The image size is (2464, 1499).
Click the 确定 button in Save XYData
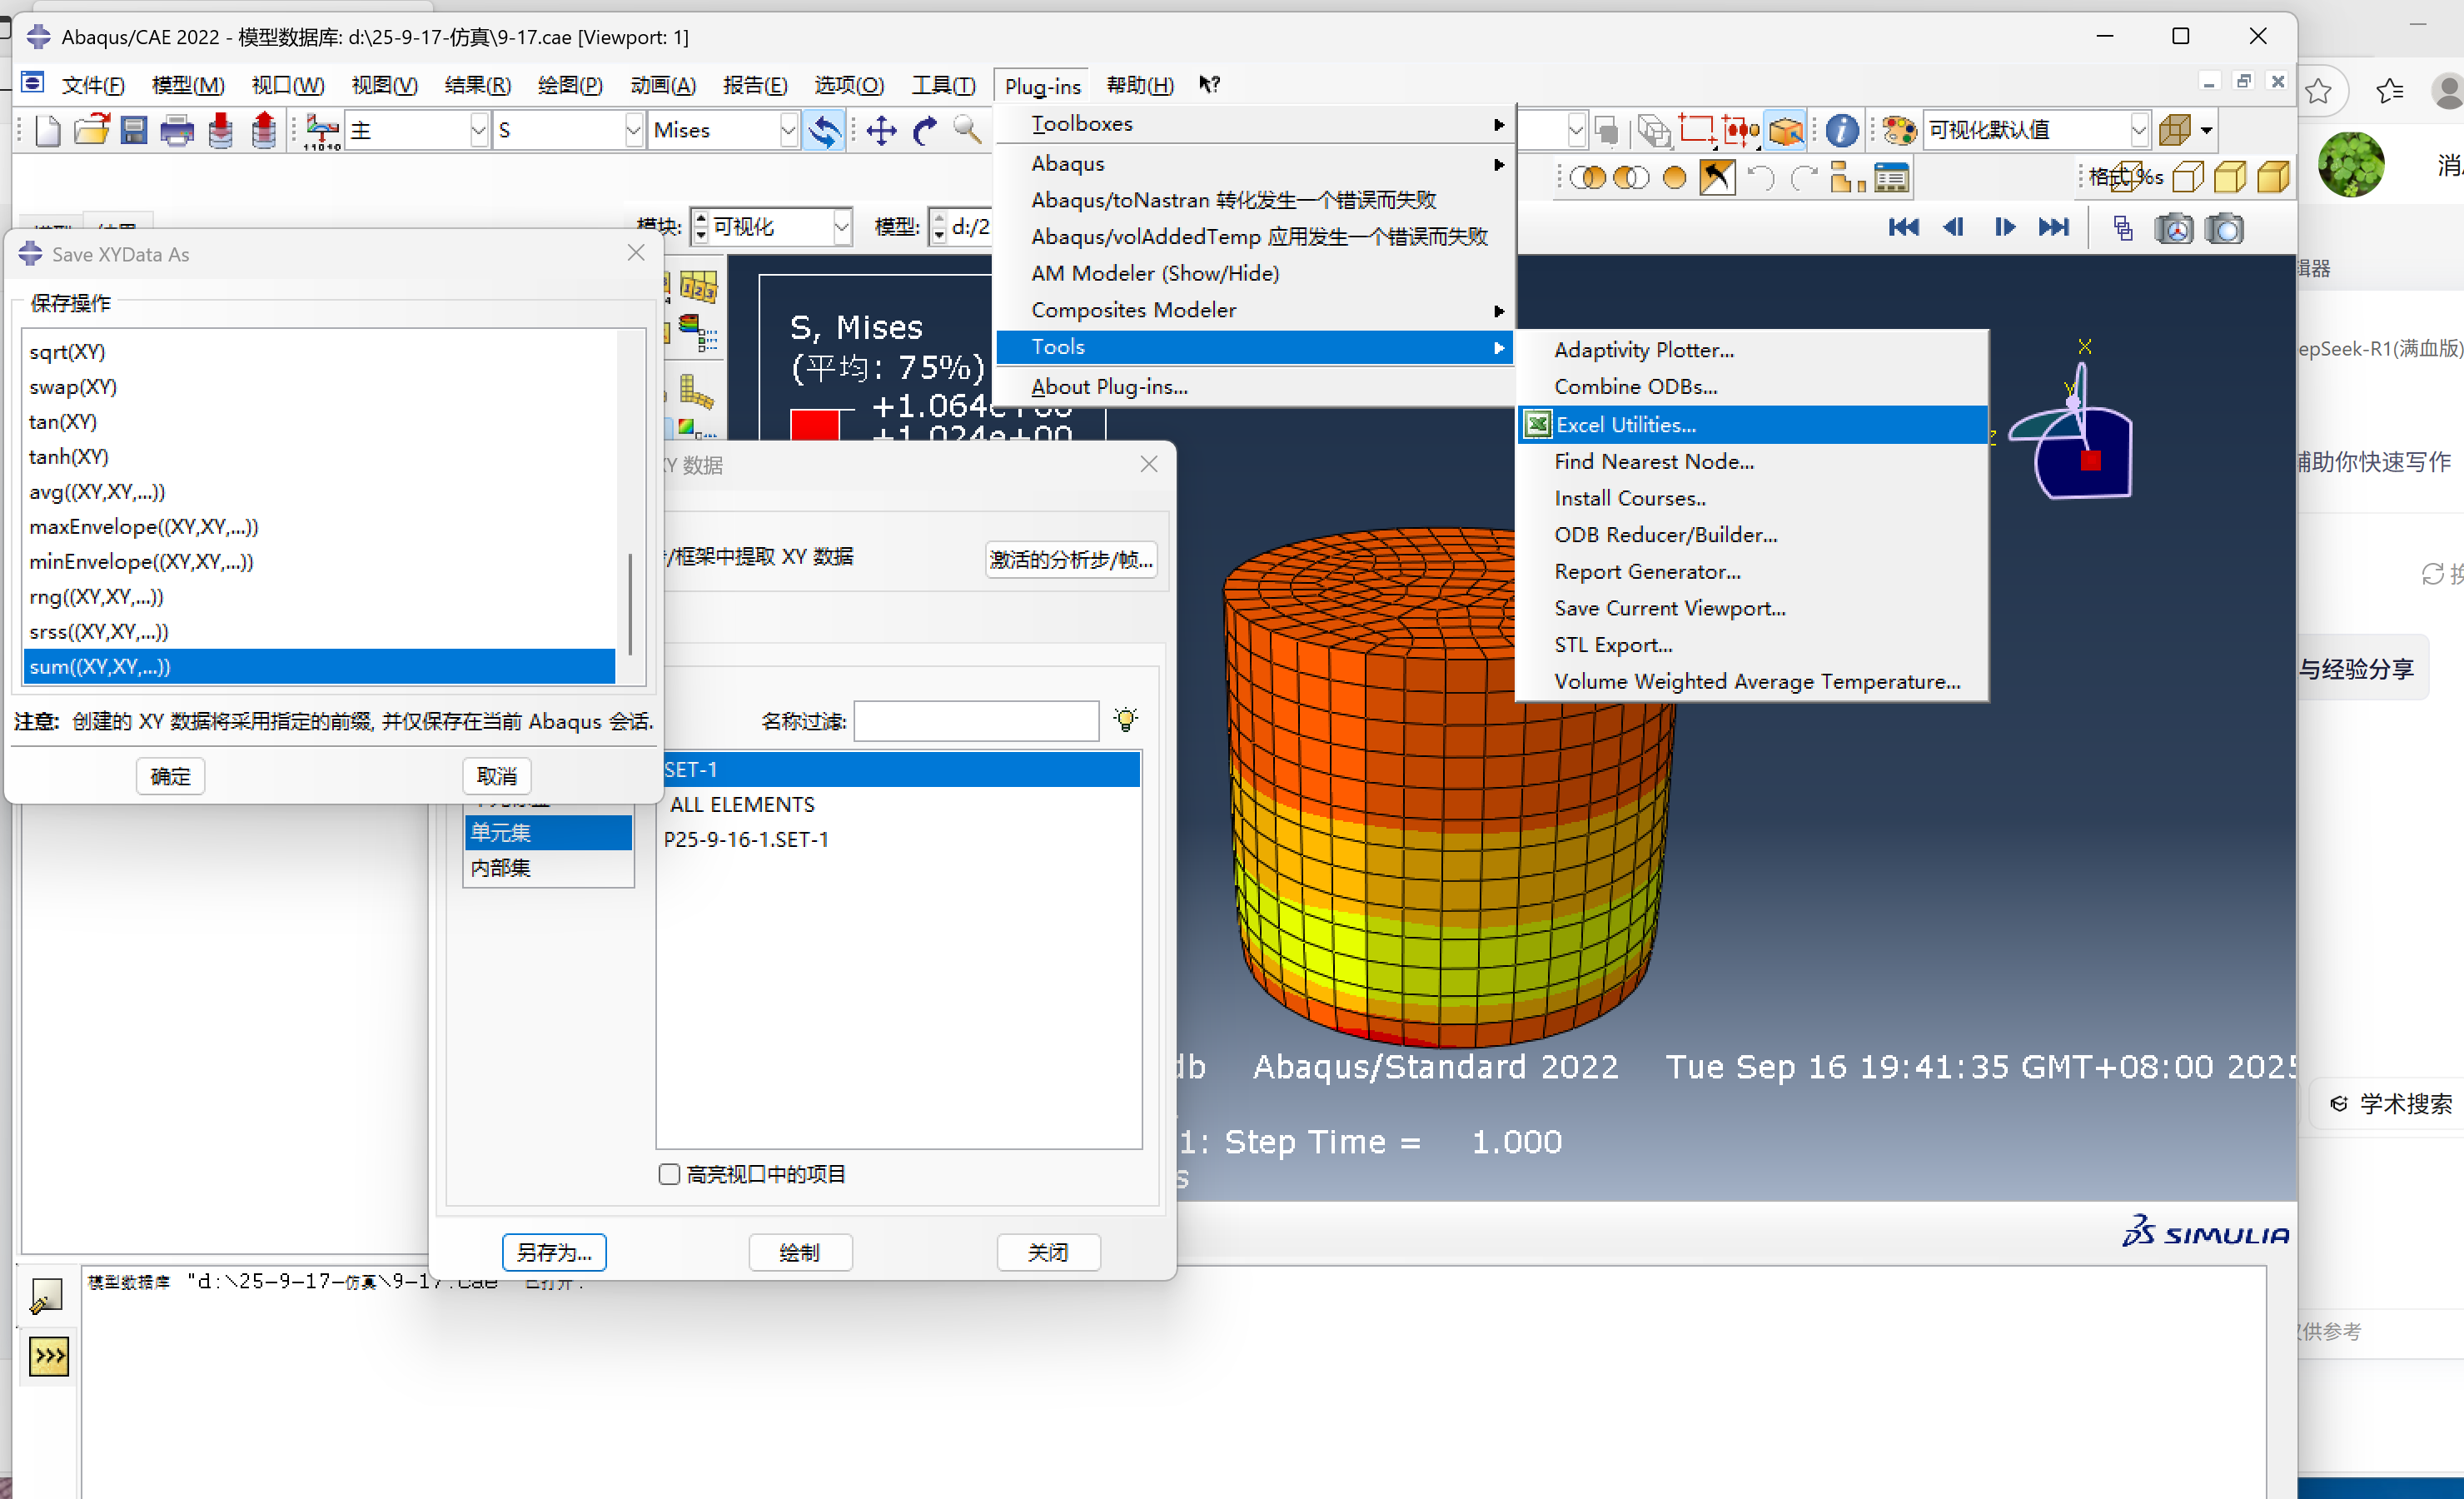click(170, 776)
